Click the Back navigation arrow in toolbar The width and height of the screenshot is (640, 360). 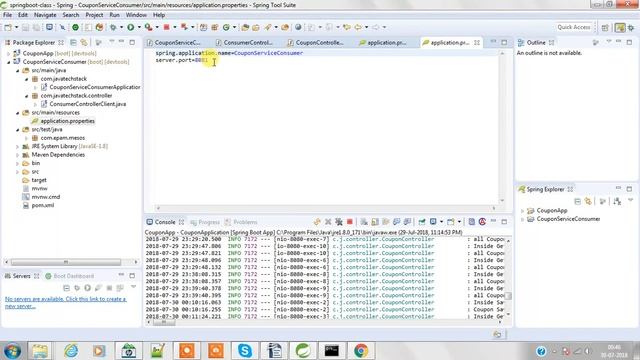pyautogui.click(x=358, y=27)
